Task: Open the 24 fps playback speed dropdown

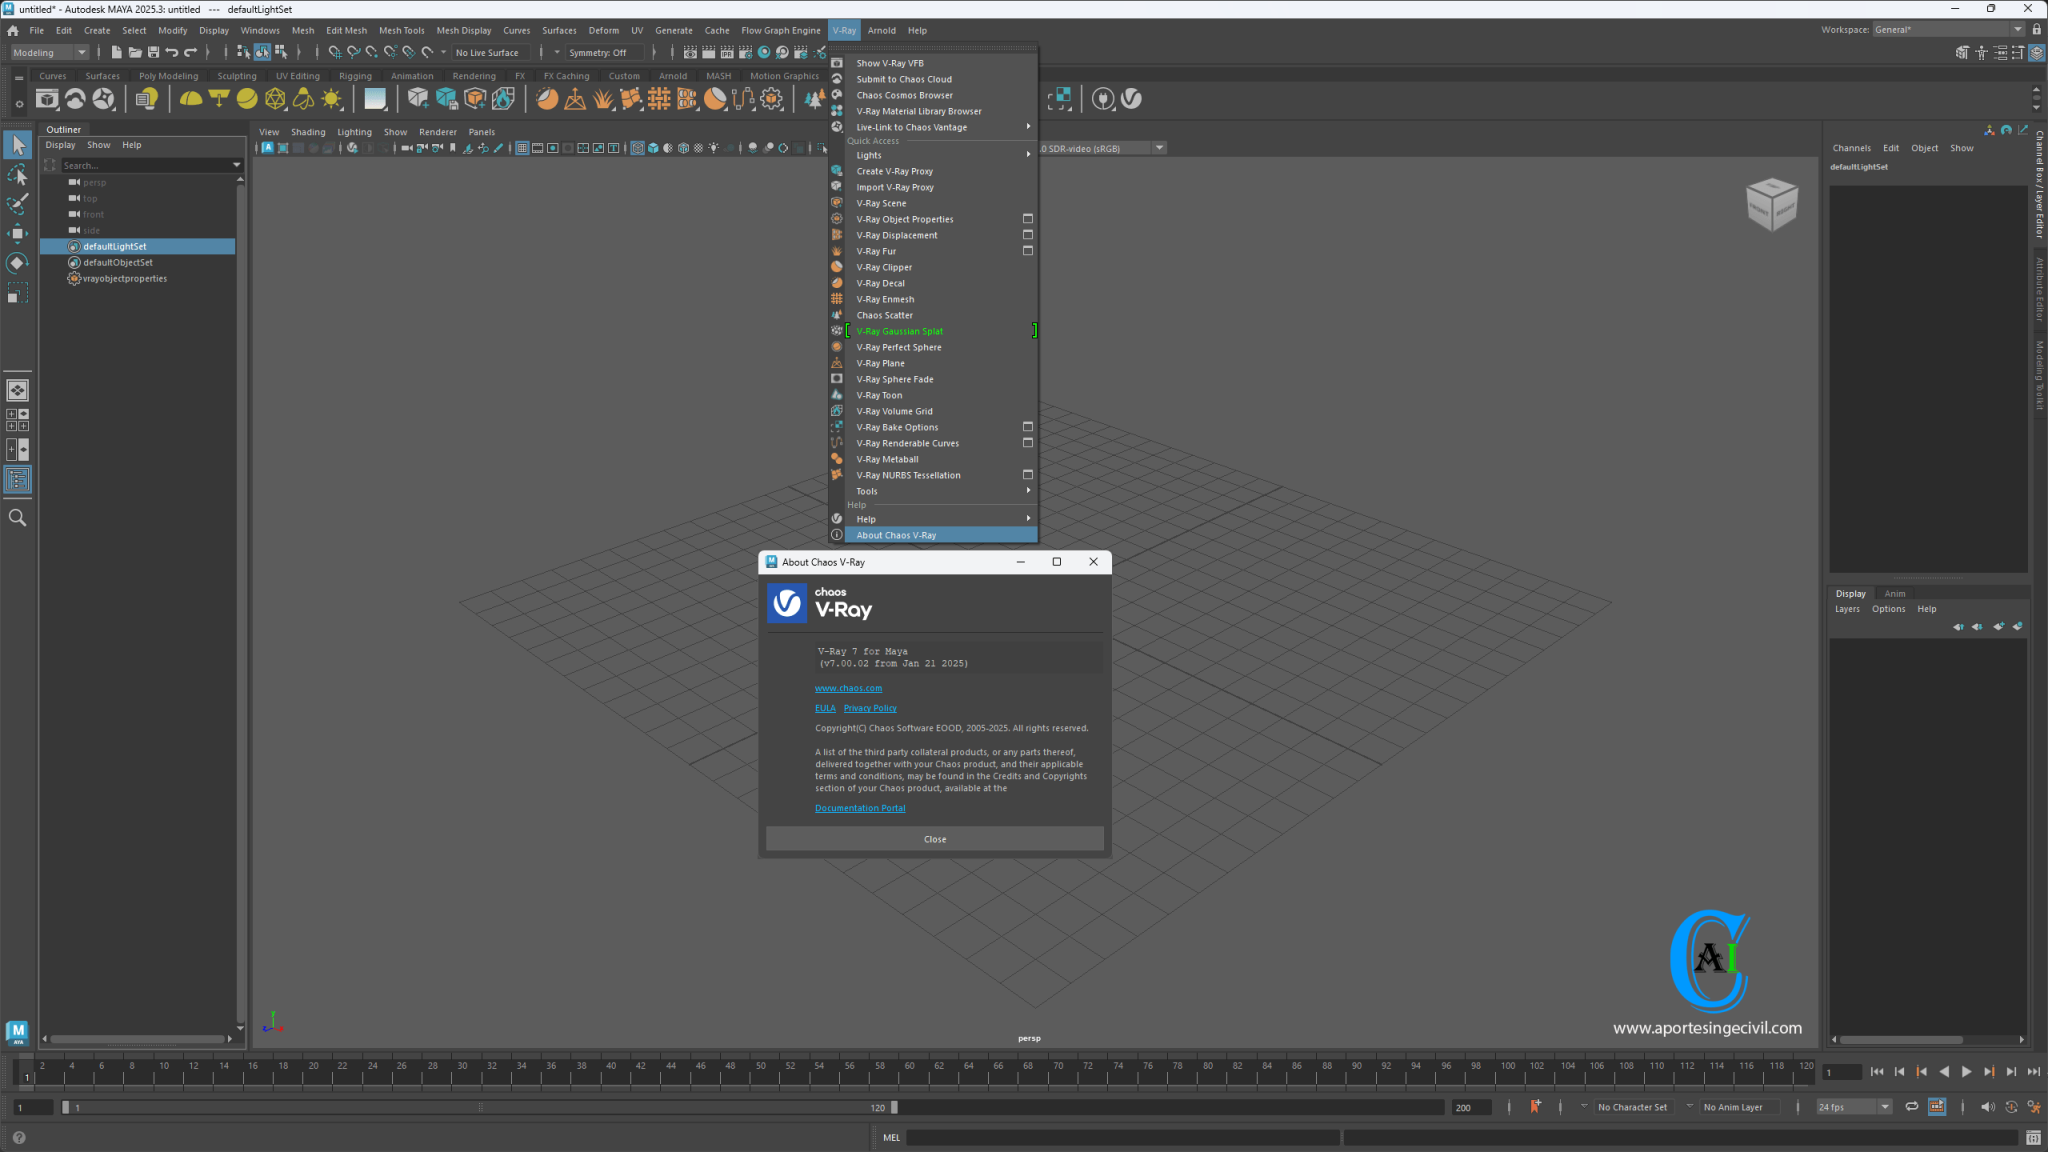Action: [x=1853, y=1107]
